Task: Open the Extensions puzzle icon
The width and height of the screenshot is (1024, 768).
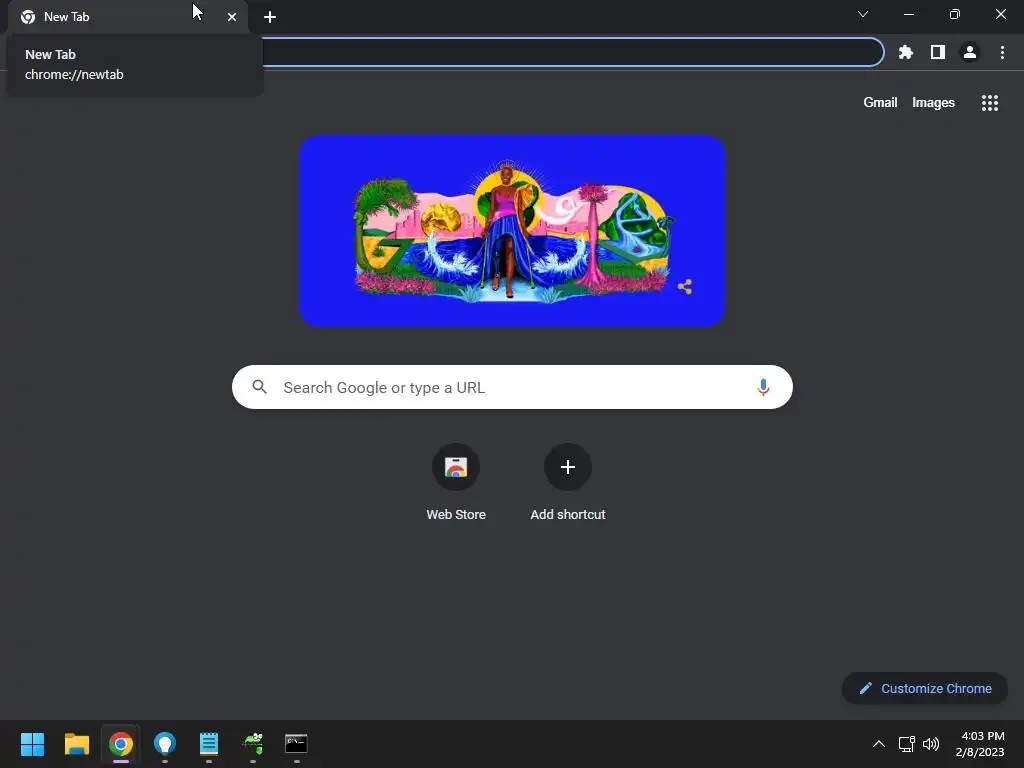Action: pos(905,52)
